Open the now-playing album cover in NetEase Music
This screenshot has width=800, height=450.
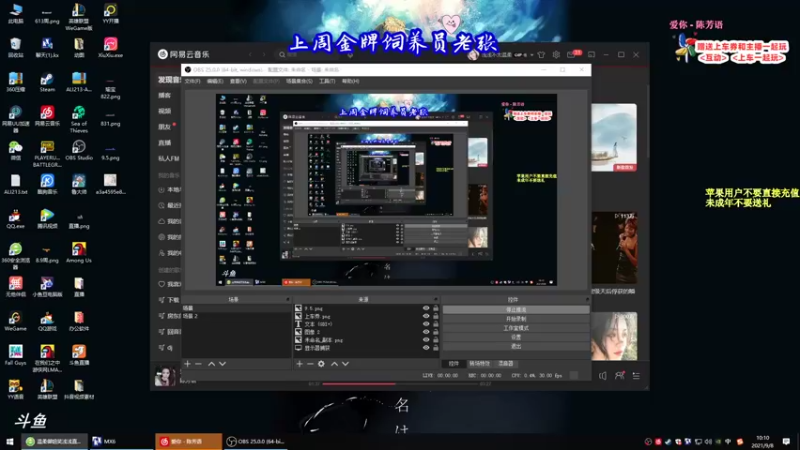pos(165,376)
